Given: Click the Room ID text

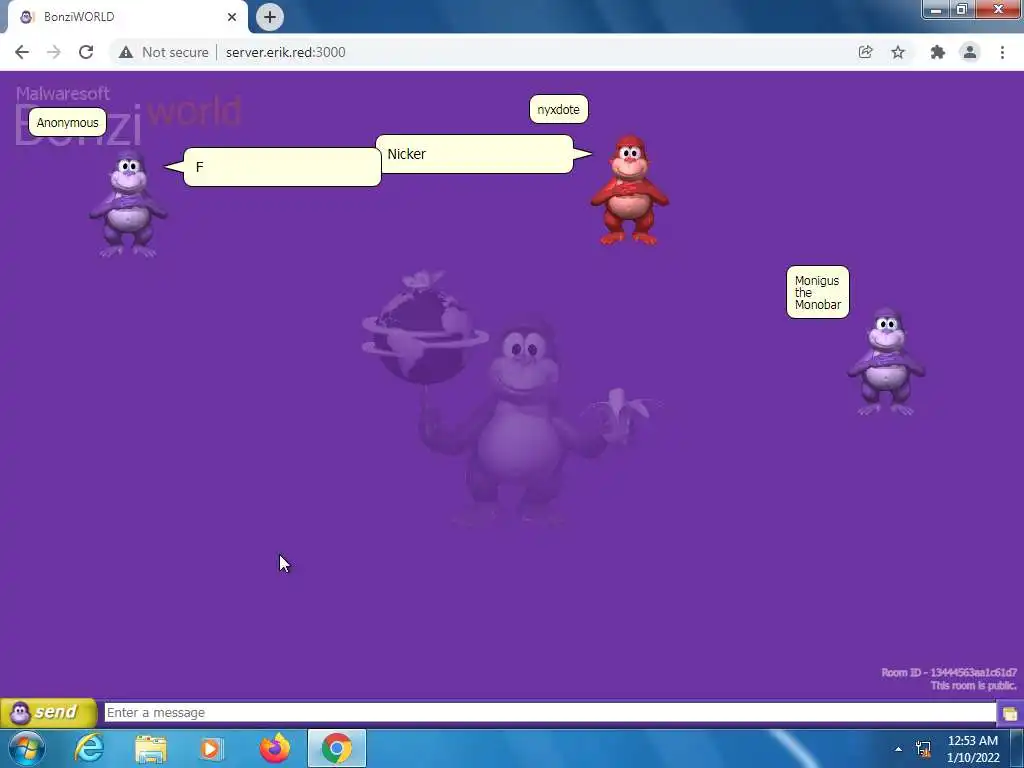Looking at the screenshot, I should 949,672.
